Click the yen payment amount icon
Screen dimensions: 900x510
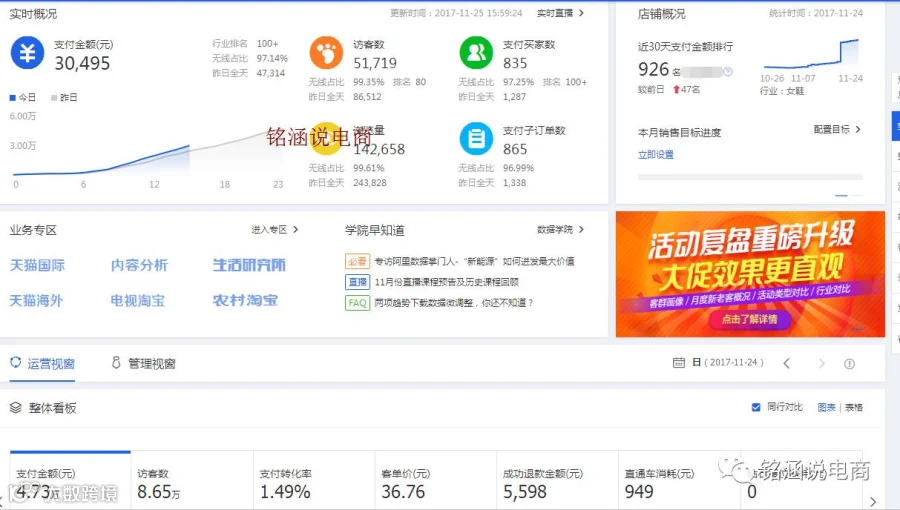coord(28,53)
